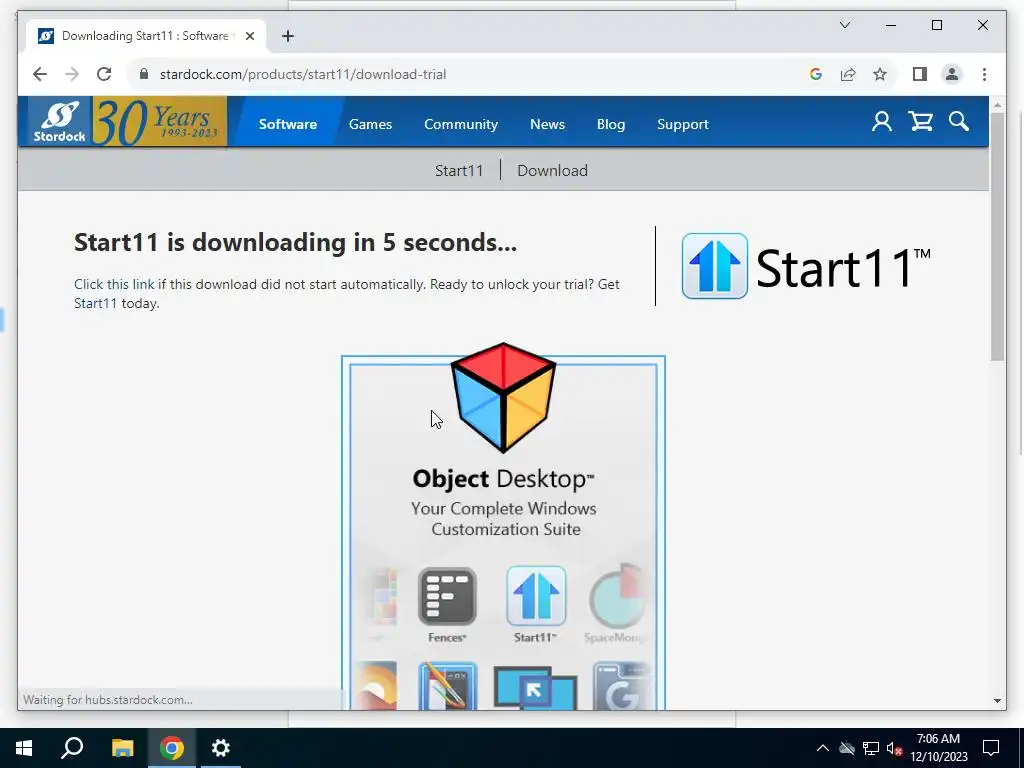Click the 30 Years anniversary banner
Screen dimensions: 1024x768
(160, 121)
